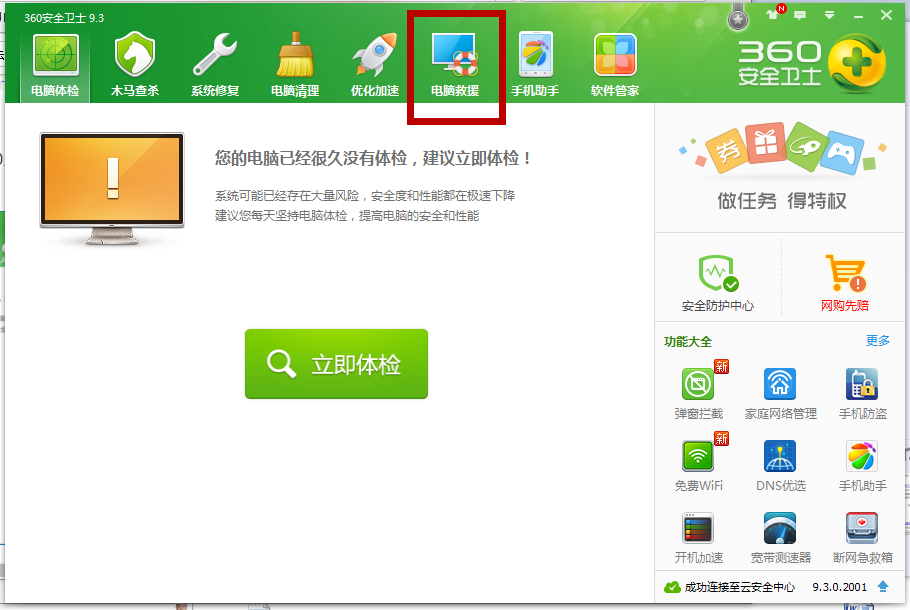Screen dimensions: 910x610
Task: Open the 断网急救箱 first-aid icon
Action: coord(862,528)
